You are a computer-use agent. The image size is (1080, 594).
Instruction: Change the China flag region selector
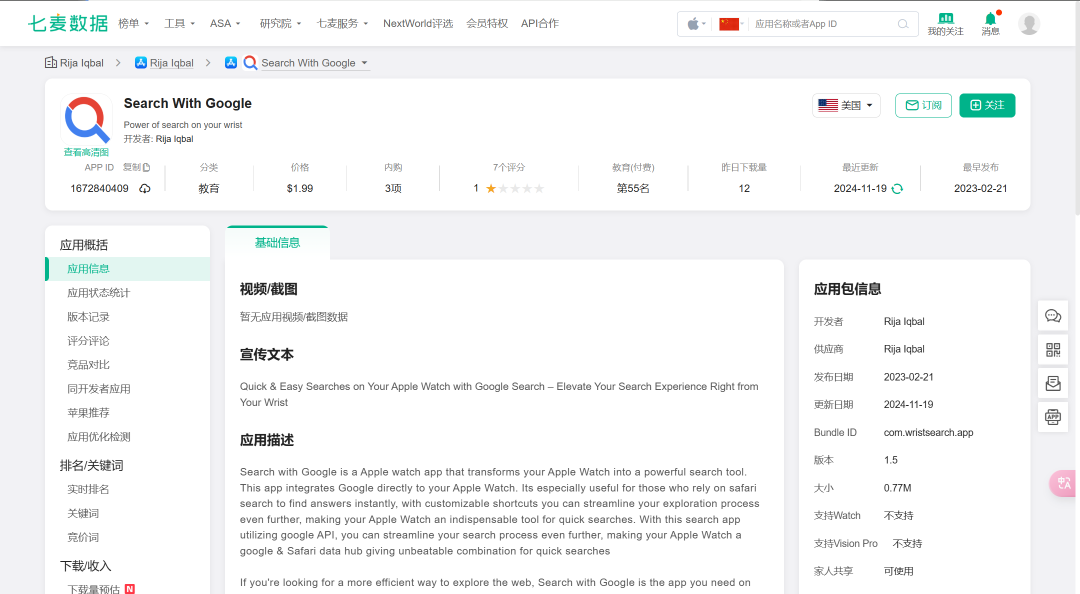pyautogui.click(x=731, y=24)
